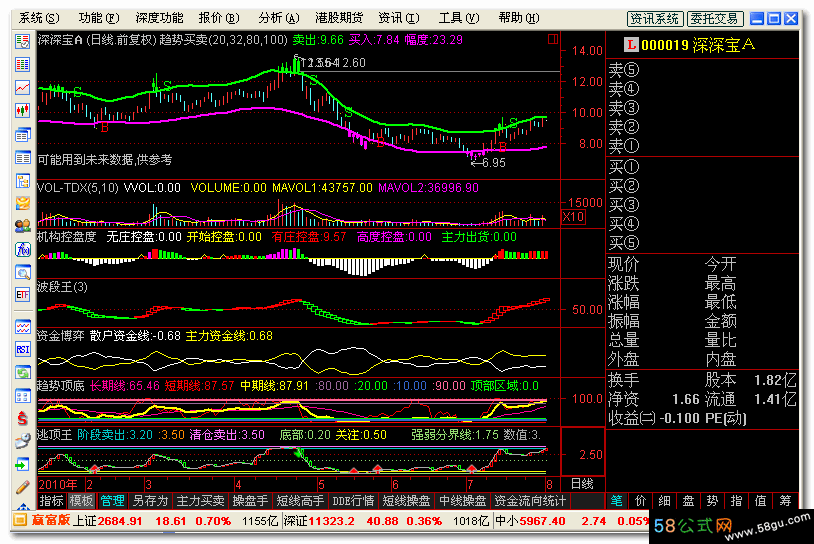Select the 筹 tab in right panel

pyautogui.click(x=785, y=500)
